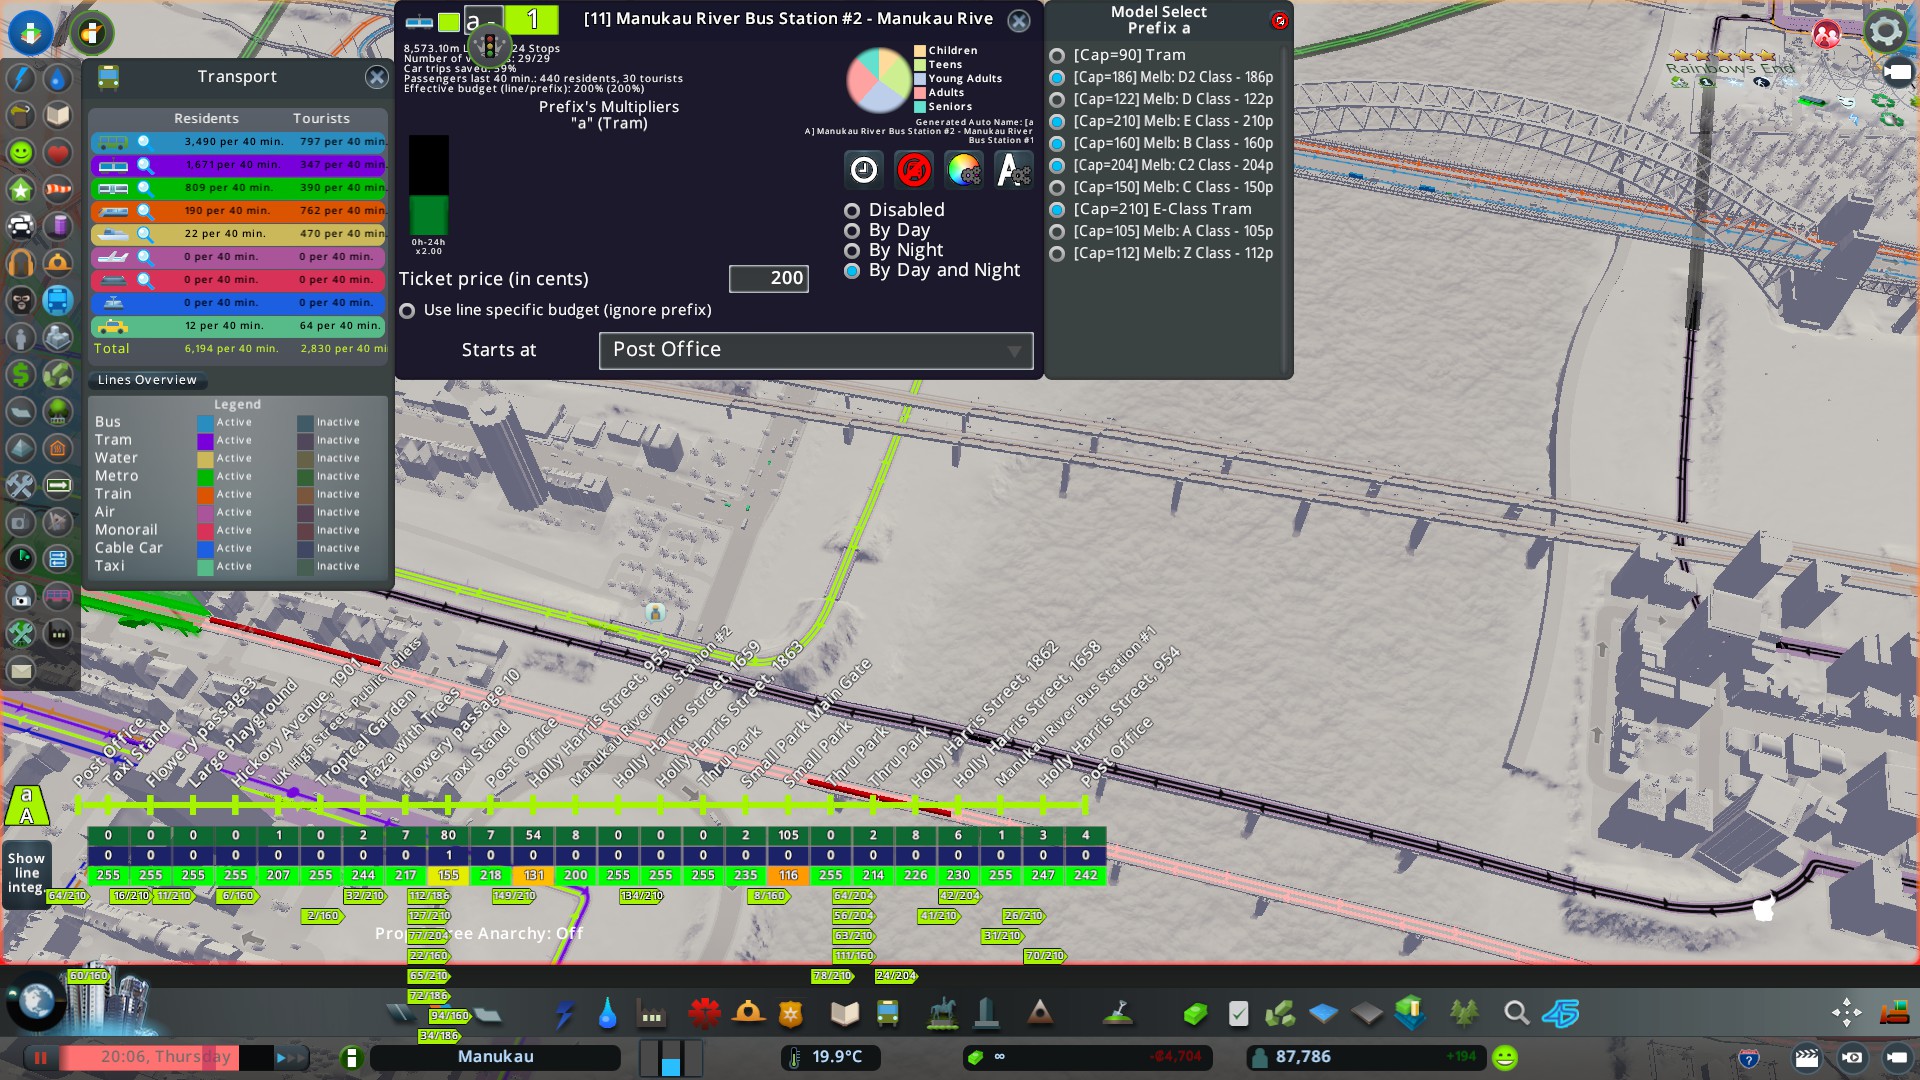Click the red no-vehicle icon button

tap(914, 170)
